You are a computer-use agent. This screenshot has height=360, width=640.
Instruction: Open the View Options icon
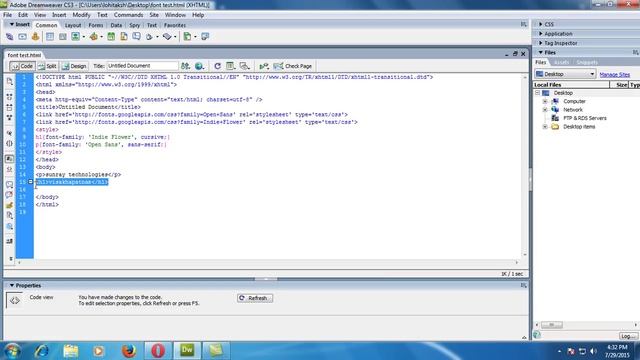click(x=231, y=66)
